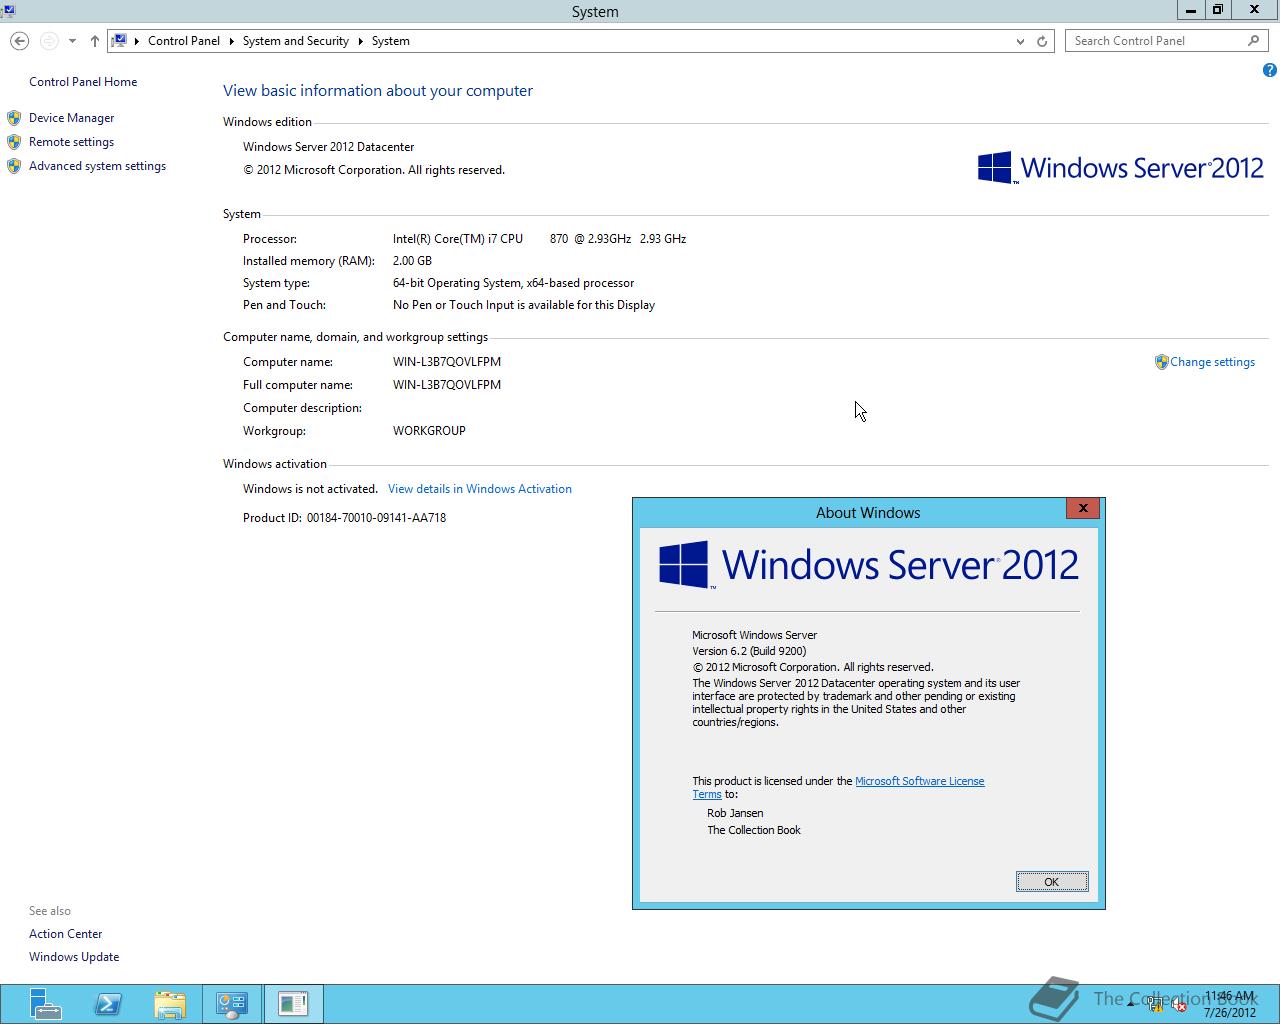Click the shield icon next to Change settings
Image resolution: width=1280 pixels, height=1024 pixels.
[1161, 362]
